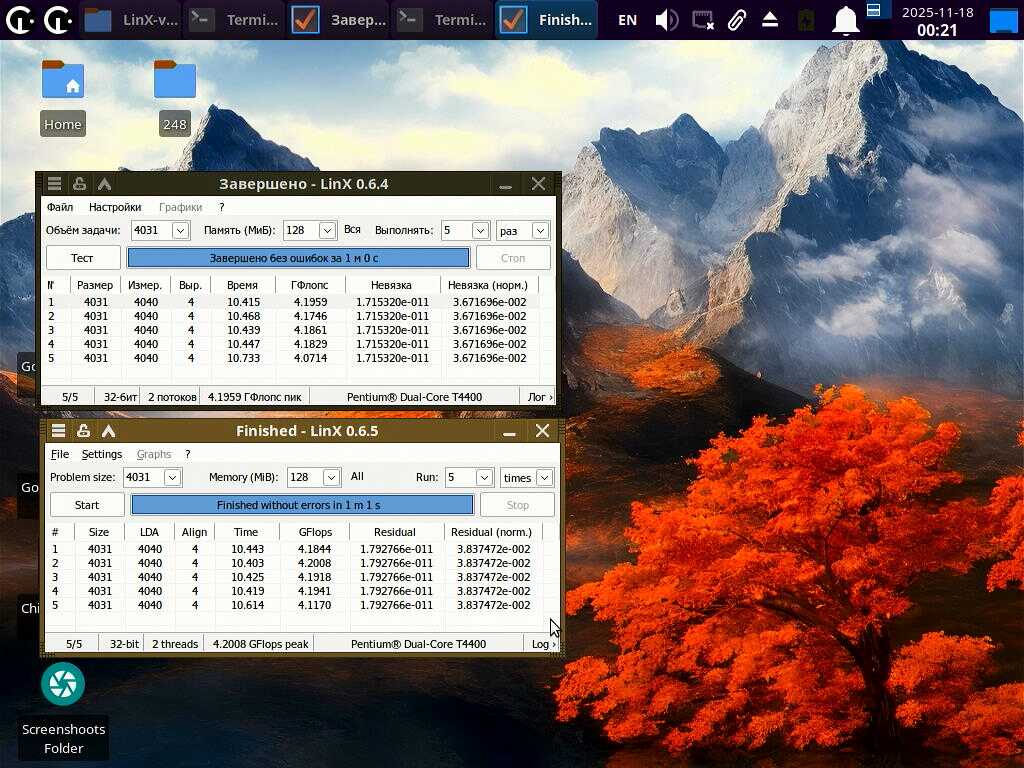Open the Файл menu in LinX 0.6.4
Viewport: 1024px width, 768px height.
59,207
